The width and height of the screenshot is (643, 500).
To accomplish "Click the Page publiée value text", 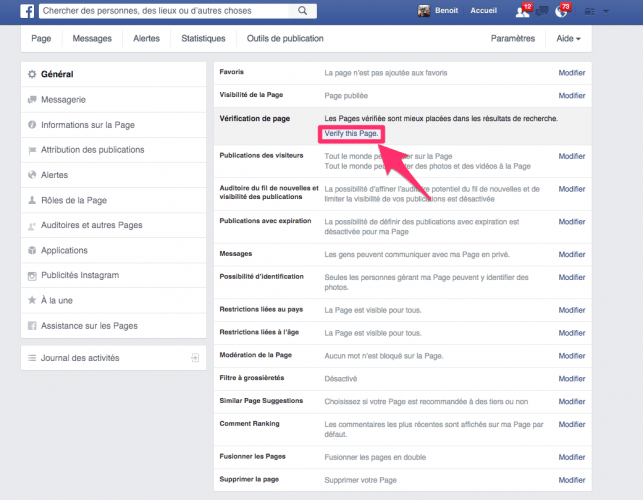I will (346, 96).
